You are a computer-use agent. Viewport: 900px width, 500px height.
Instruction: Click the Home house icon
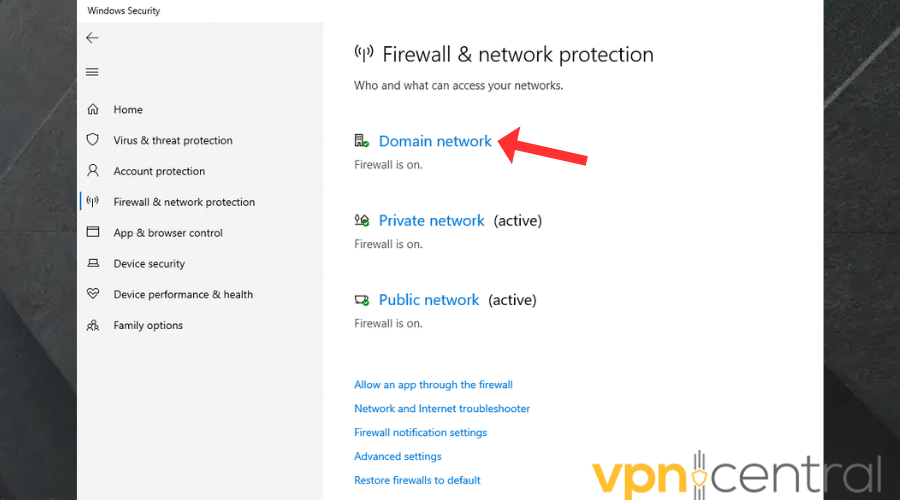[x=93, y=110]
